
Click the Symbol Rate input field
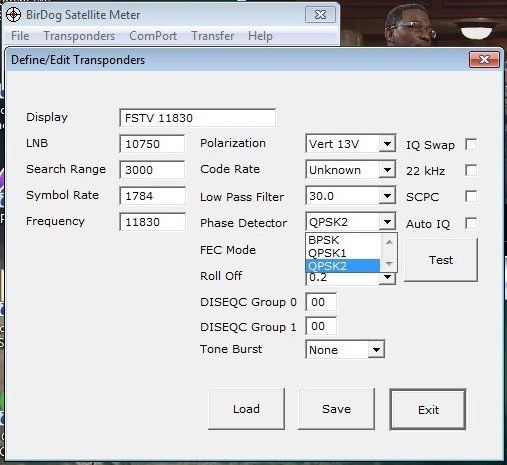pyautogui.click(x=152, y=196)
